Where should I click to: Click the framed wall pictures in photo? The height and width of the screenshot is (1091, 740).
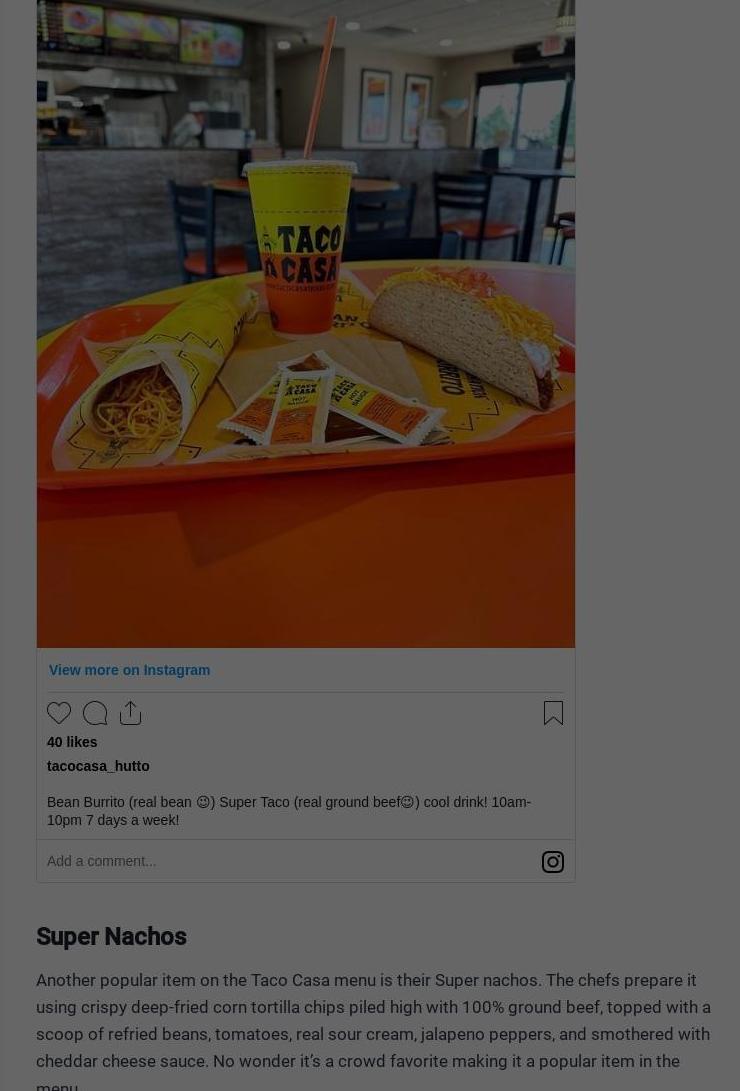395,106
